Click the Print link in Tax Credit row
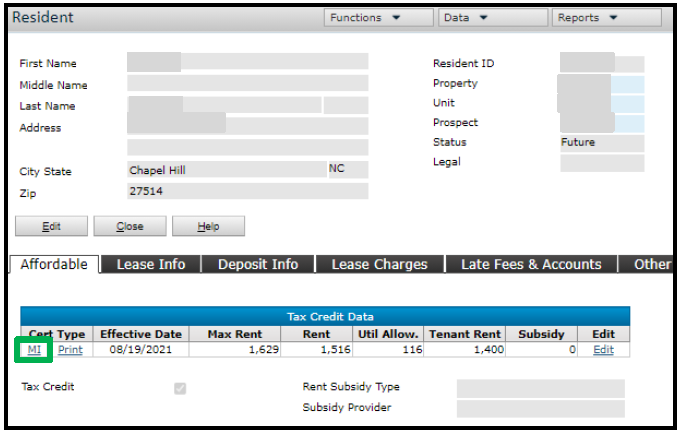680x434 pixels. 70,350
